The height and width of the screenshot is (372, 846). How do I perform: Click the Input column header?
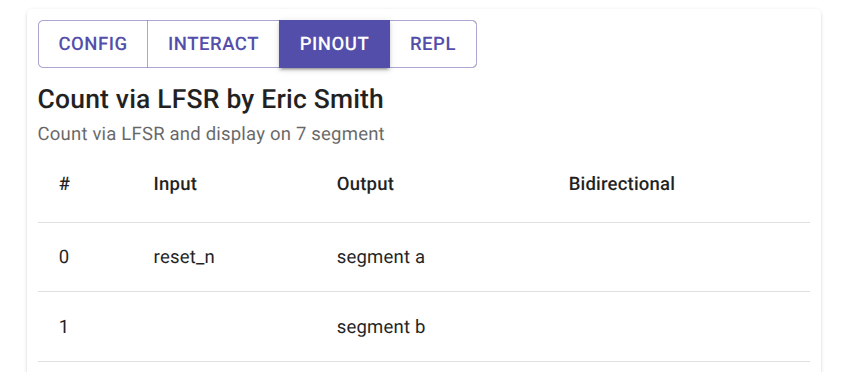click(175, 184)
